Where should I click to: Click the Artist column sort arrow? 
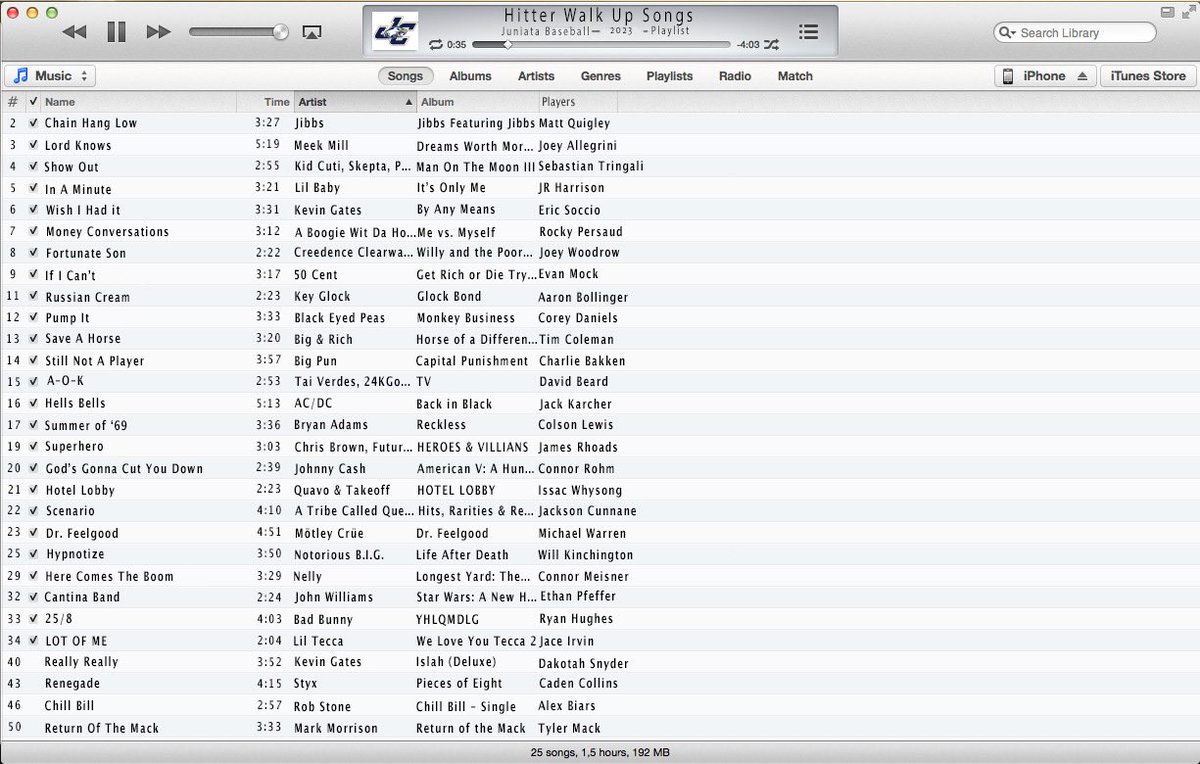click(408, 102)
